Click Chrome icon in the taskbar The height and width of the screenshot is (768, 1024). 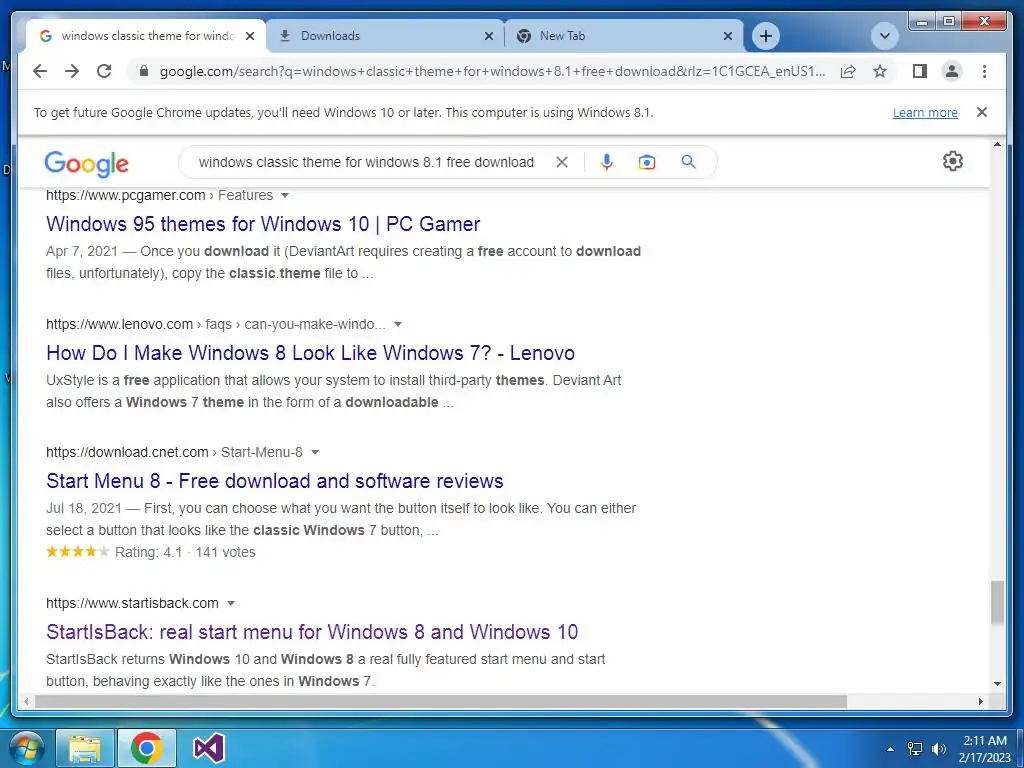point(146,748)
